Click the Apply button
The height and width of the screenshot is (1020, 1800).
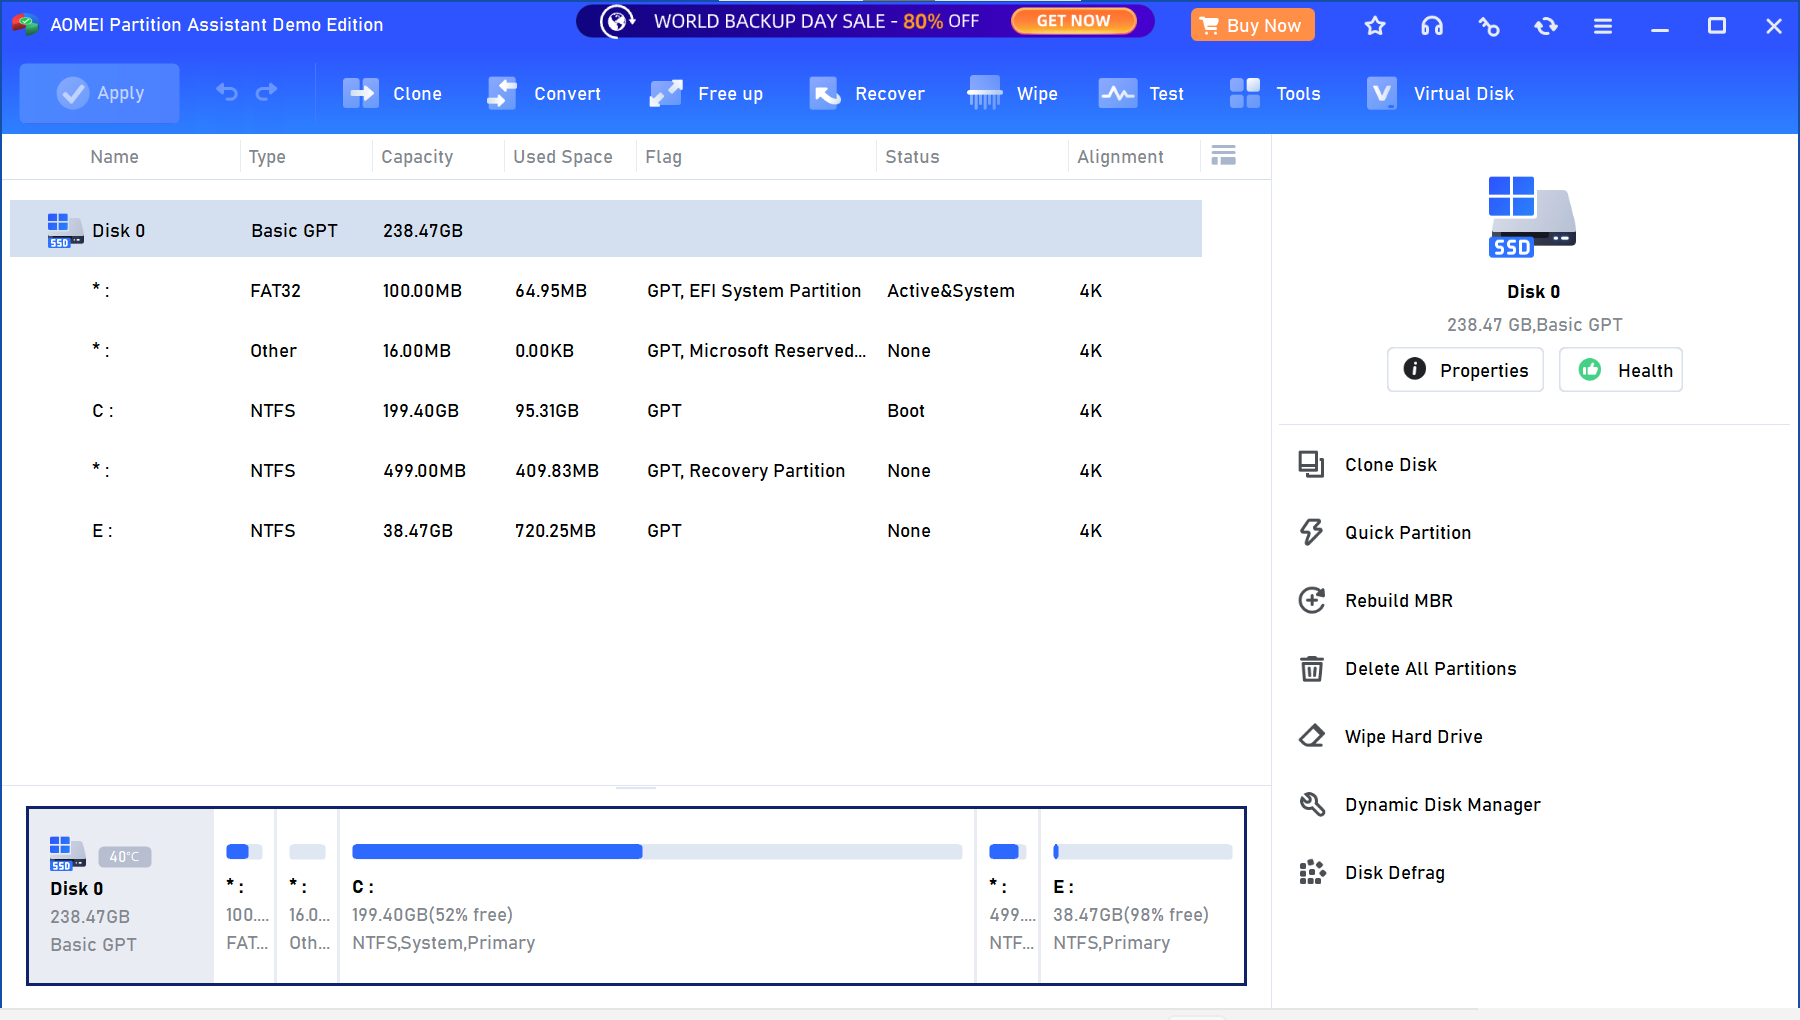point(99,93)
